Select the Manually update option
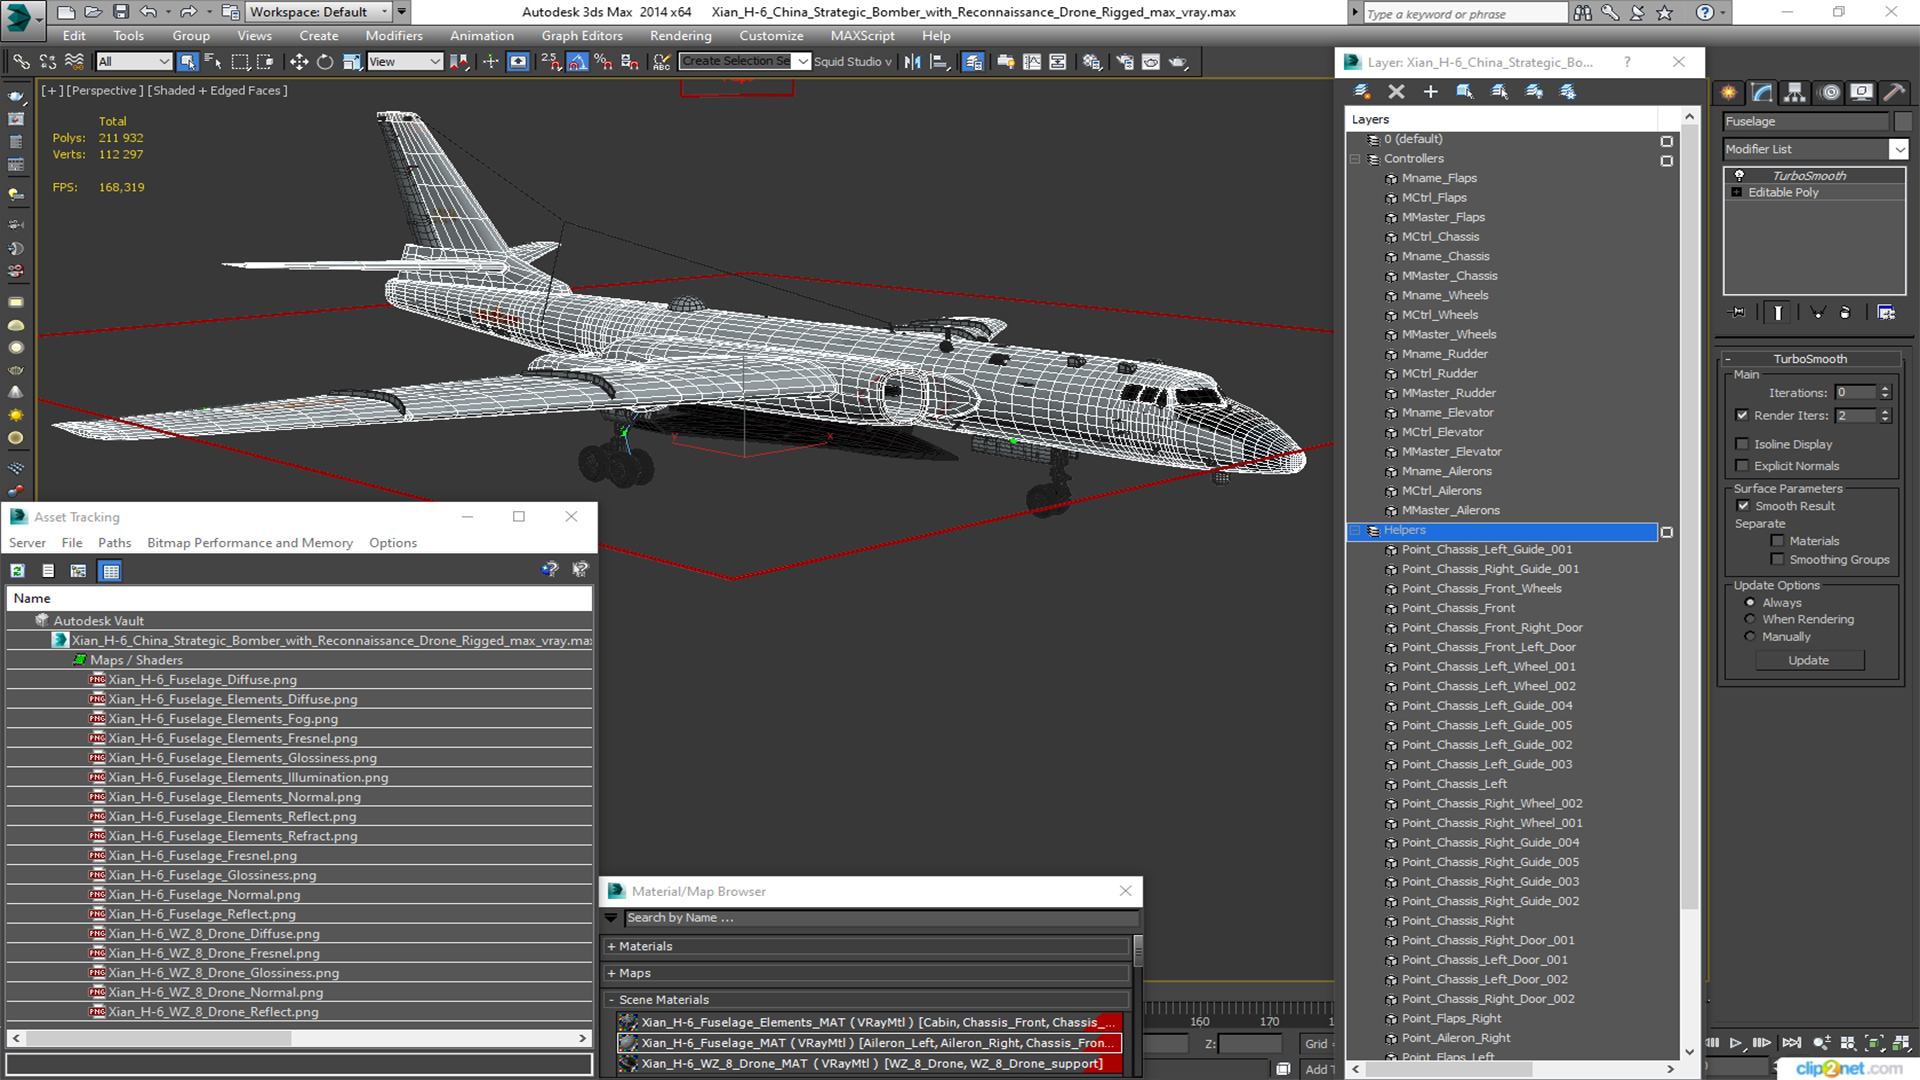 [1750, 637]
